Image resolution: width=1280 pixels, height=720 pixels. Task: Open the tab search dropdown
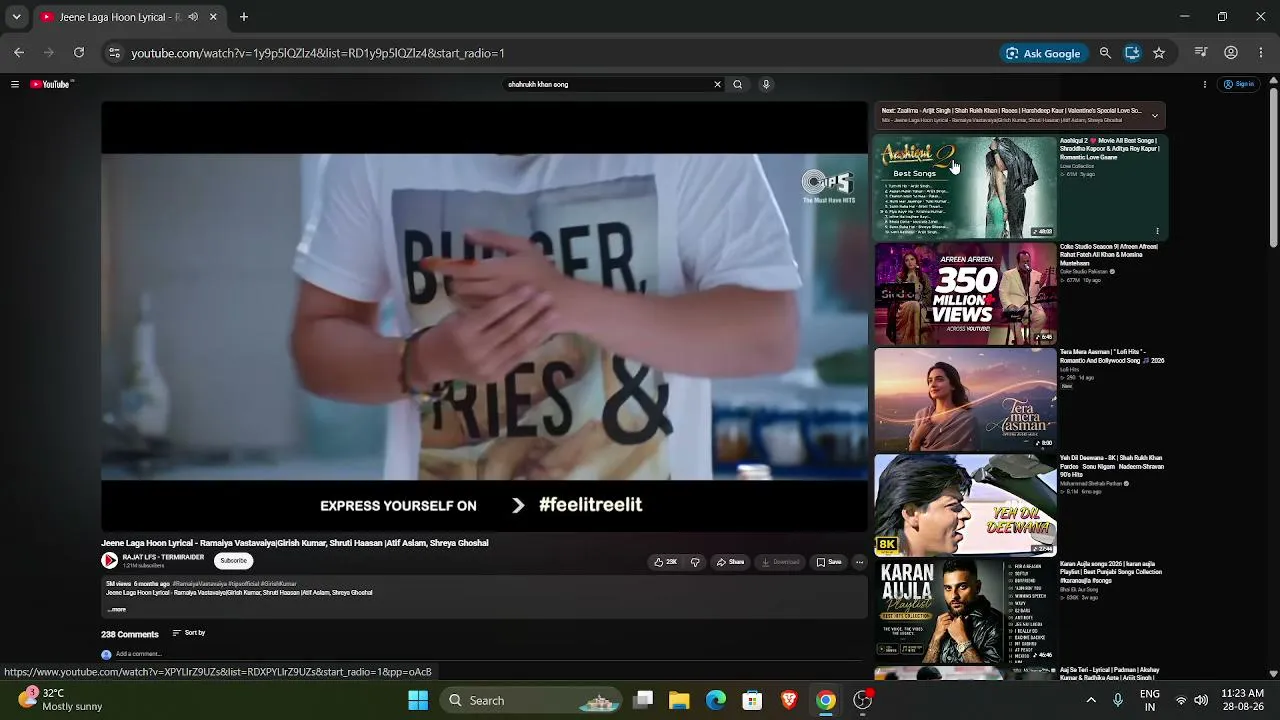point(16,17)
